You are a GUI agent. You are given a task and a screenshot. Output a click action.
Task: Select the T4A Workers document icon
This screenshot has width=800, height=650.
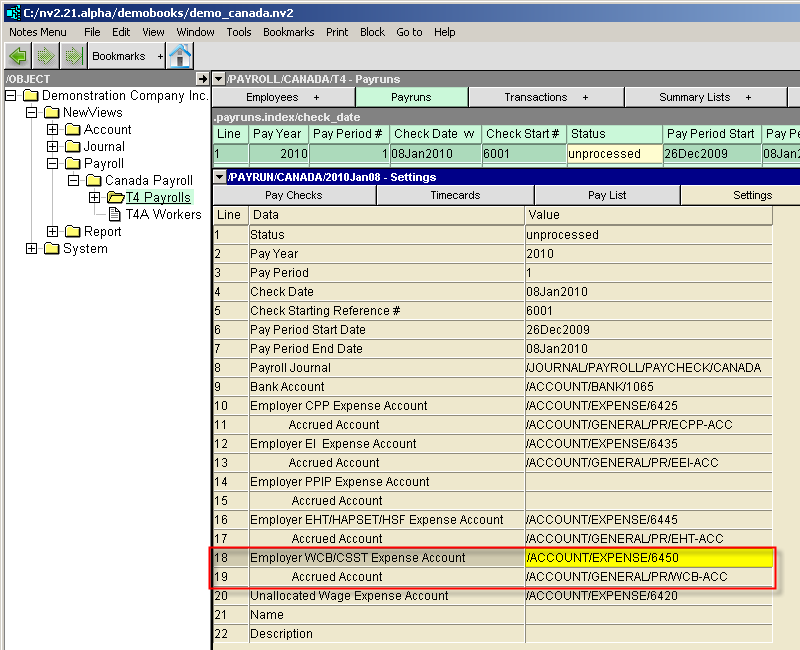pos(114,214)
